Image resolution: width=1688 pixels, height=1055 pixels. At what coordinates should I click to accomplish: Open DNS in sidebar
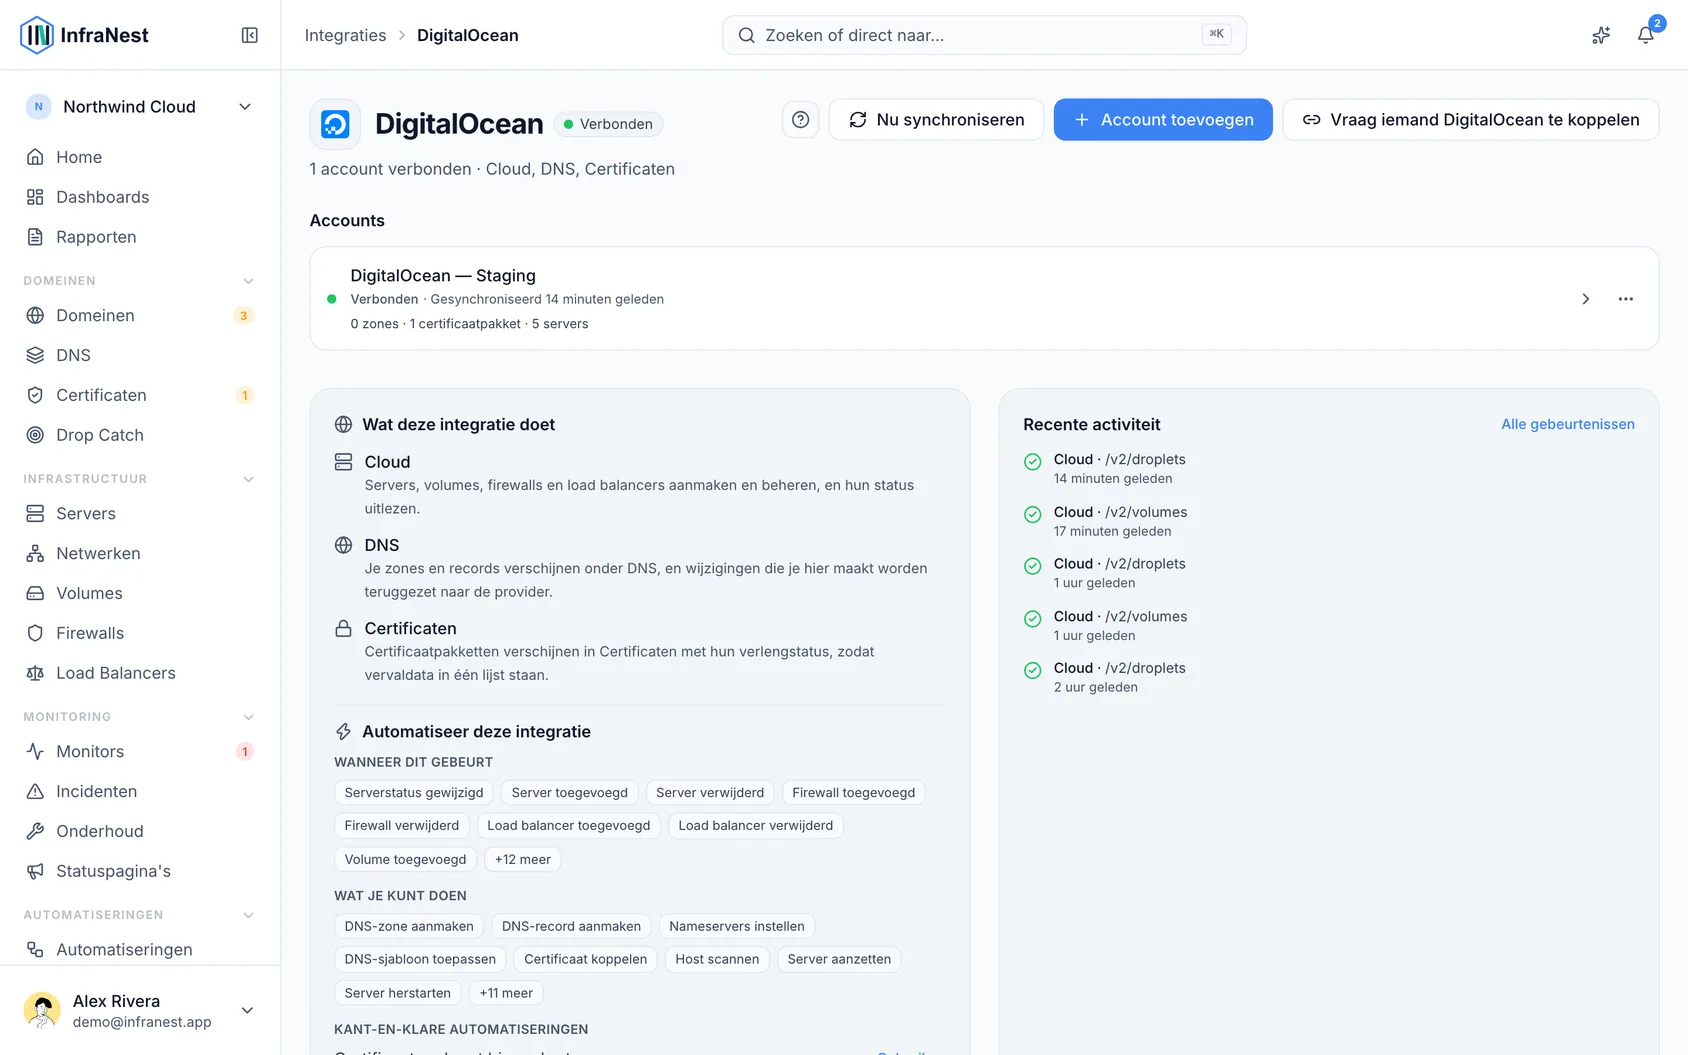tap(140, 355)
